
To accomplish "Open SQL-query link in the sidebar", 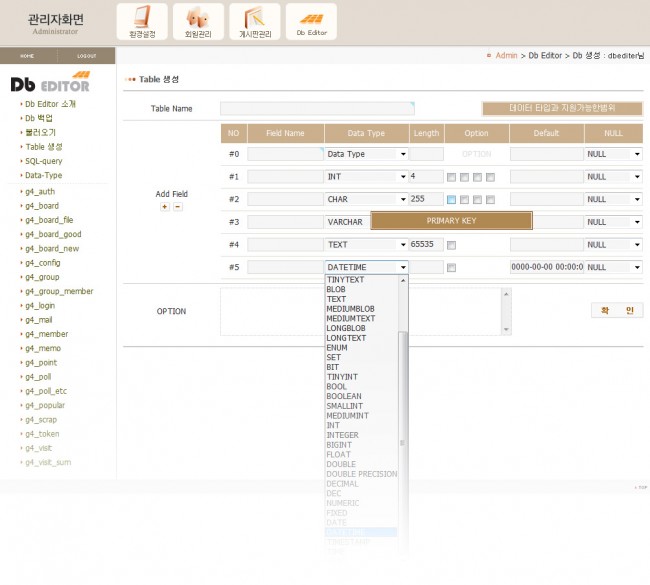I will (x=44, y=161).
